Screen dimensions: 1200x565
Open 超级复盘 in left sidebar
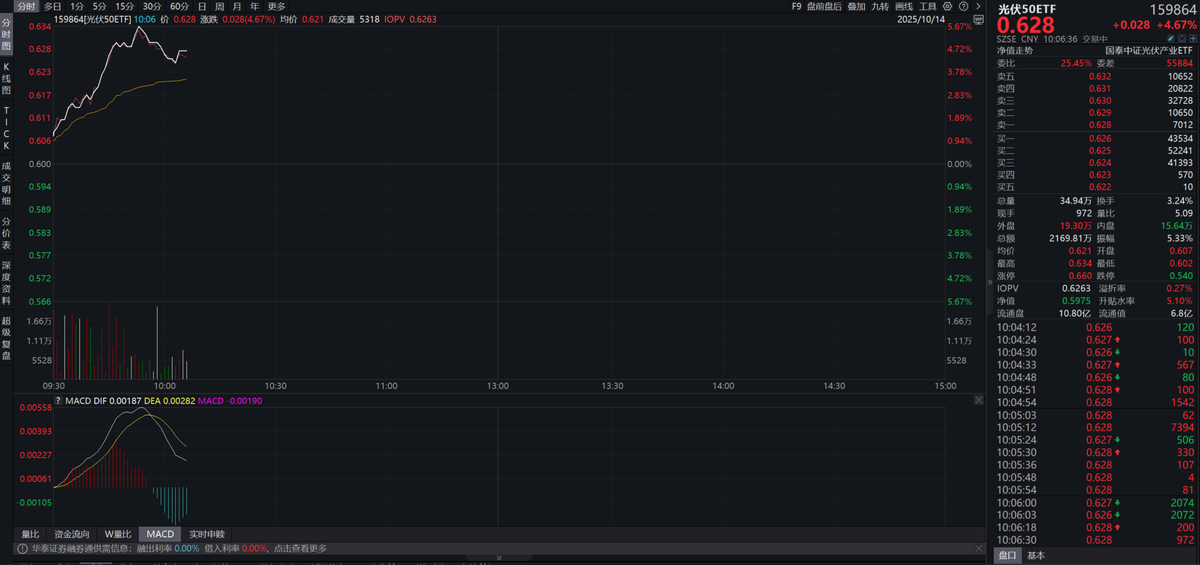point(6,338)
